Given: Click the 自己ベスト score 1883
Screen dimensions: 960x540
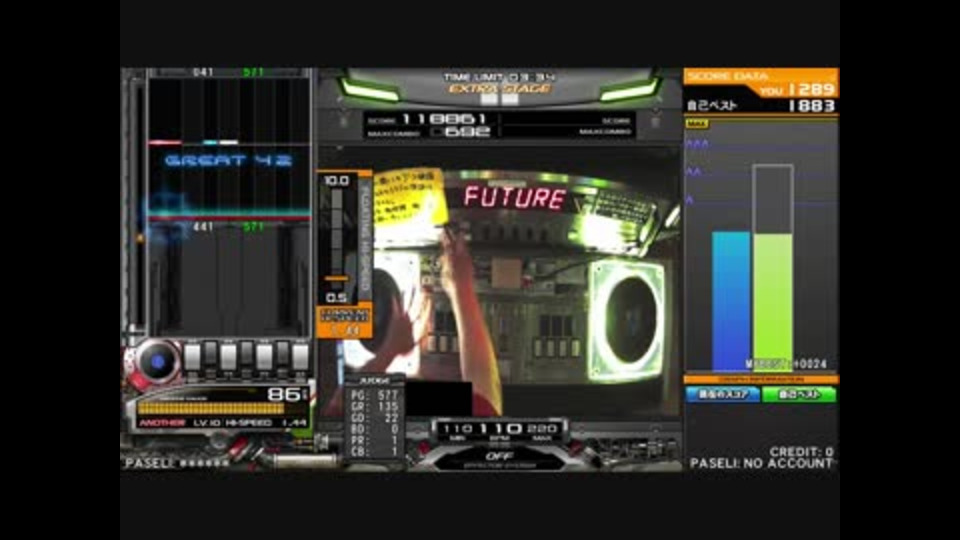Looking at the screenshot, I should point(812,106).
